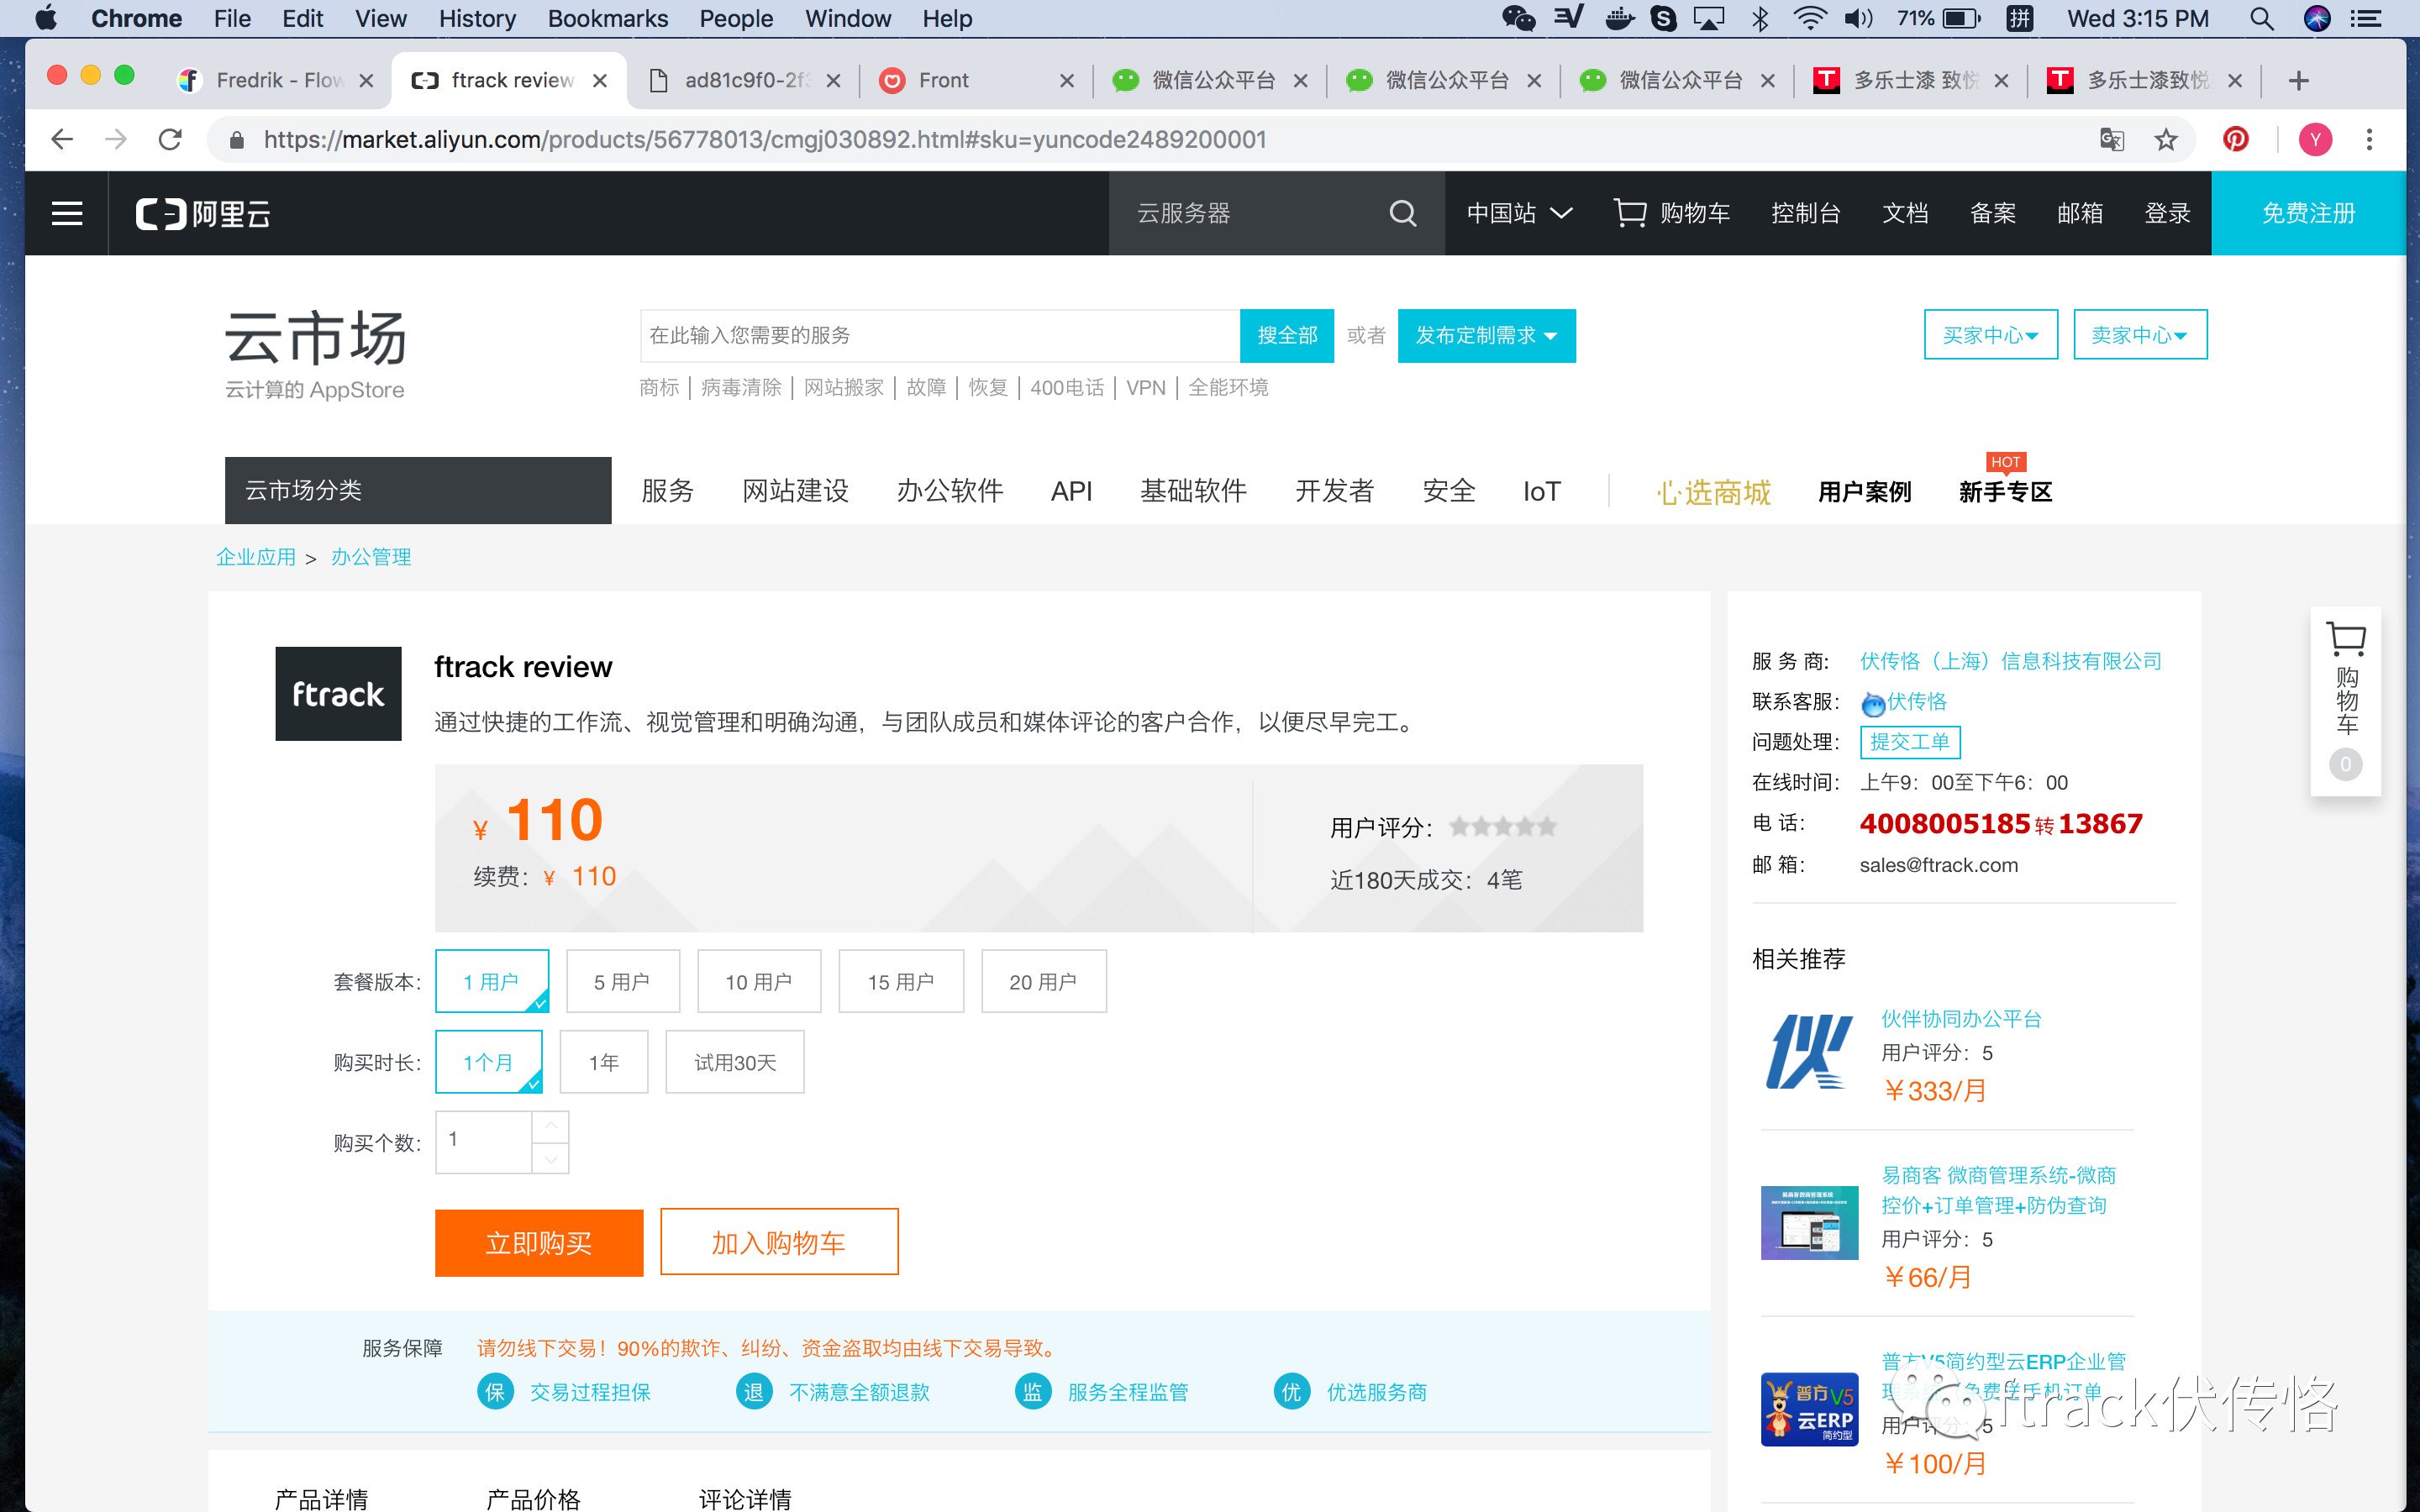This screenshot has width=2420, height=1512.
Task: Click the search magnifier in the Aliyun header
Action: pyautogui.click(x=1403, y=213)
